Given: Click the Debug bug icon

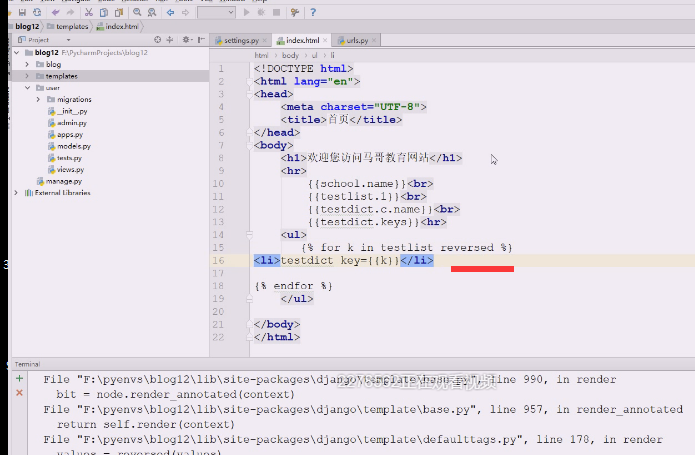Looking at the screenshot, I should coord(261,12).
